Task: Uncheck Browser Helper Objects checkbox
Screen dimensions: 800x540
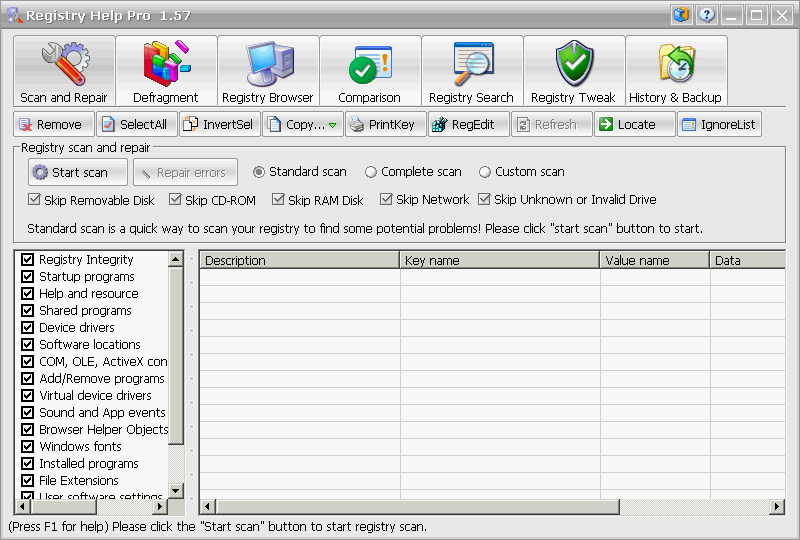Action: click(28, 429)
